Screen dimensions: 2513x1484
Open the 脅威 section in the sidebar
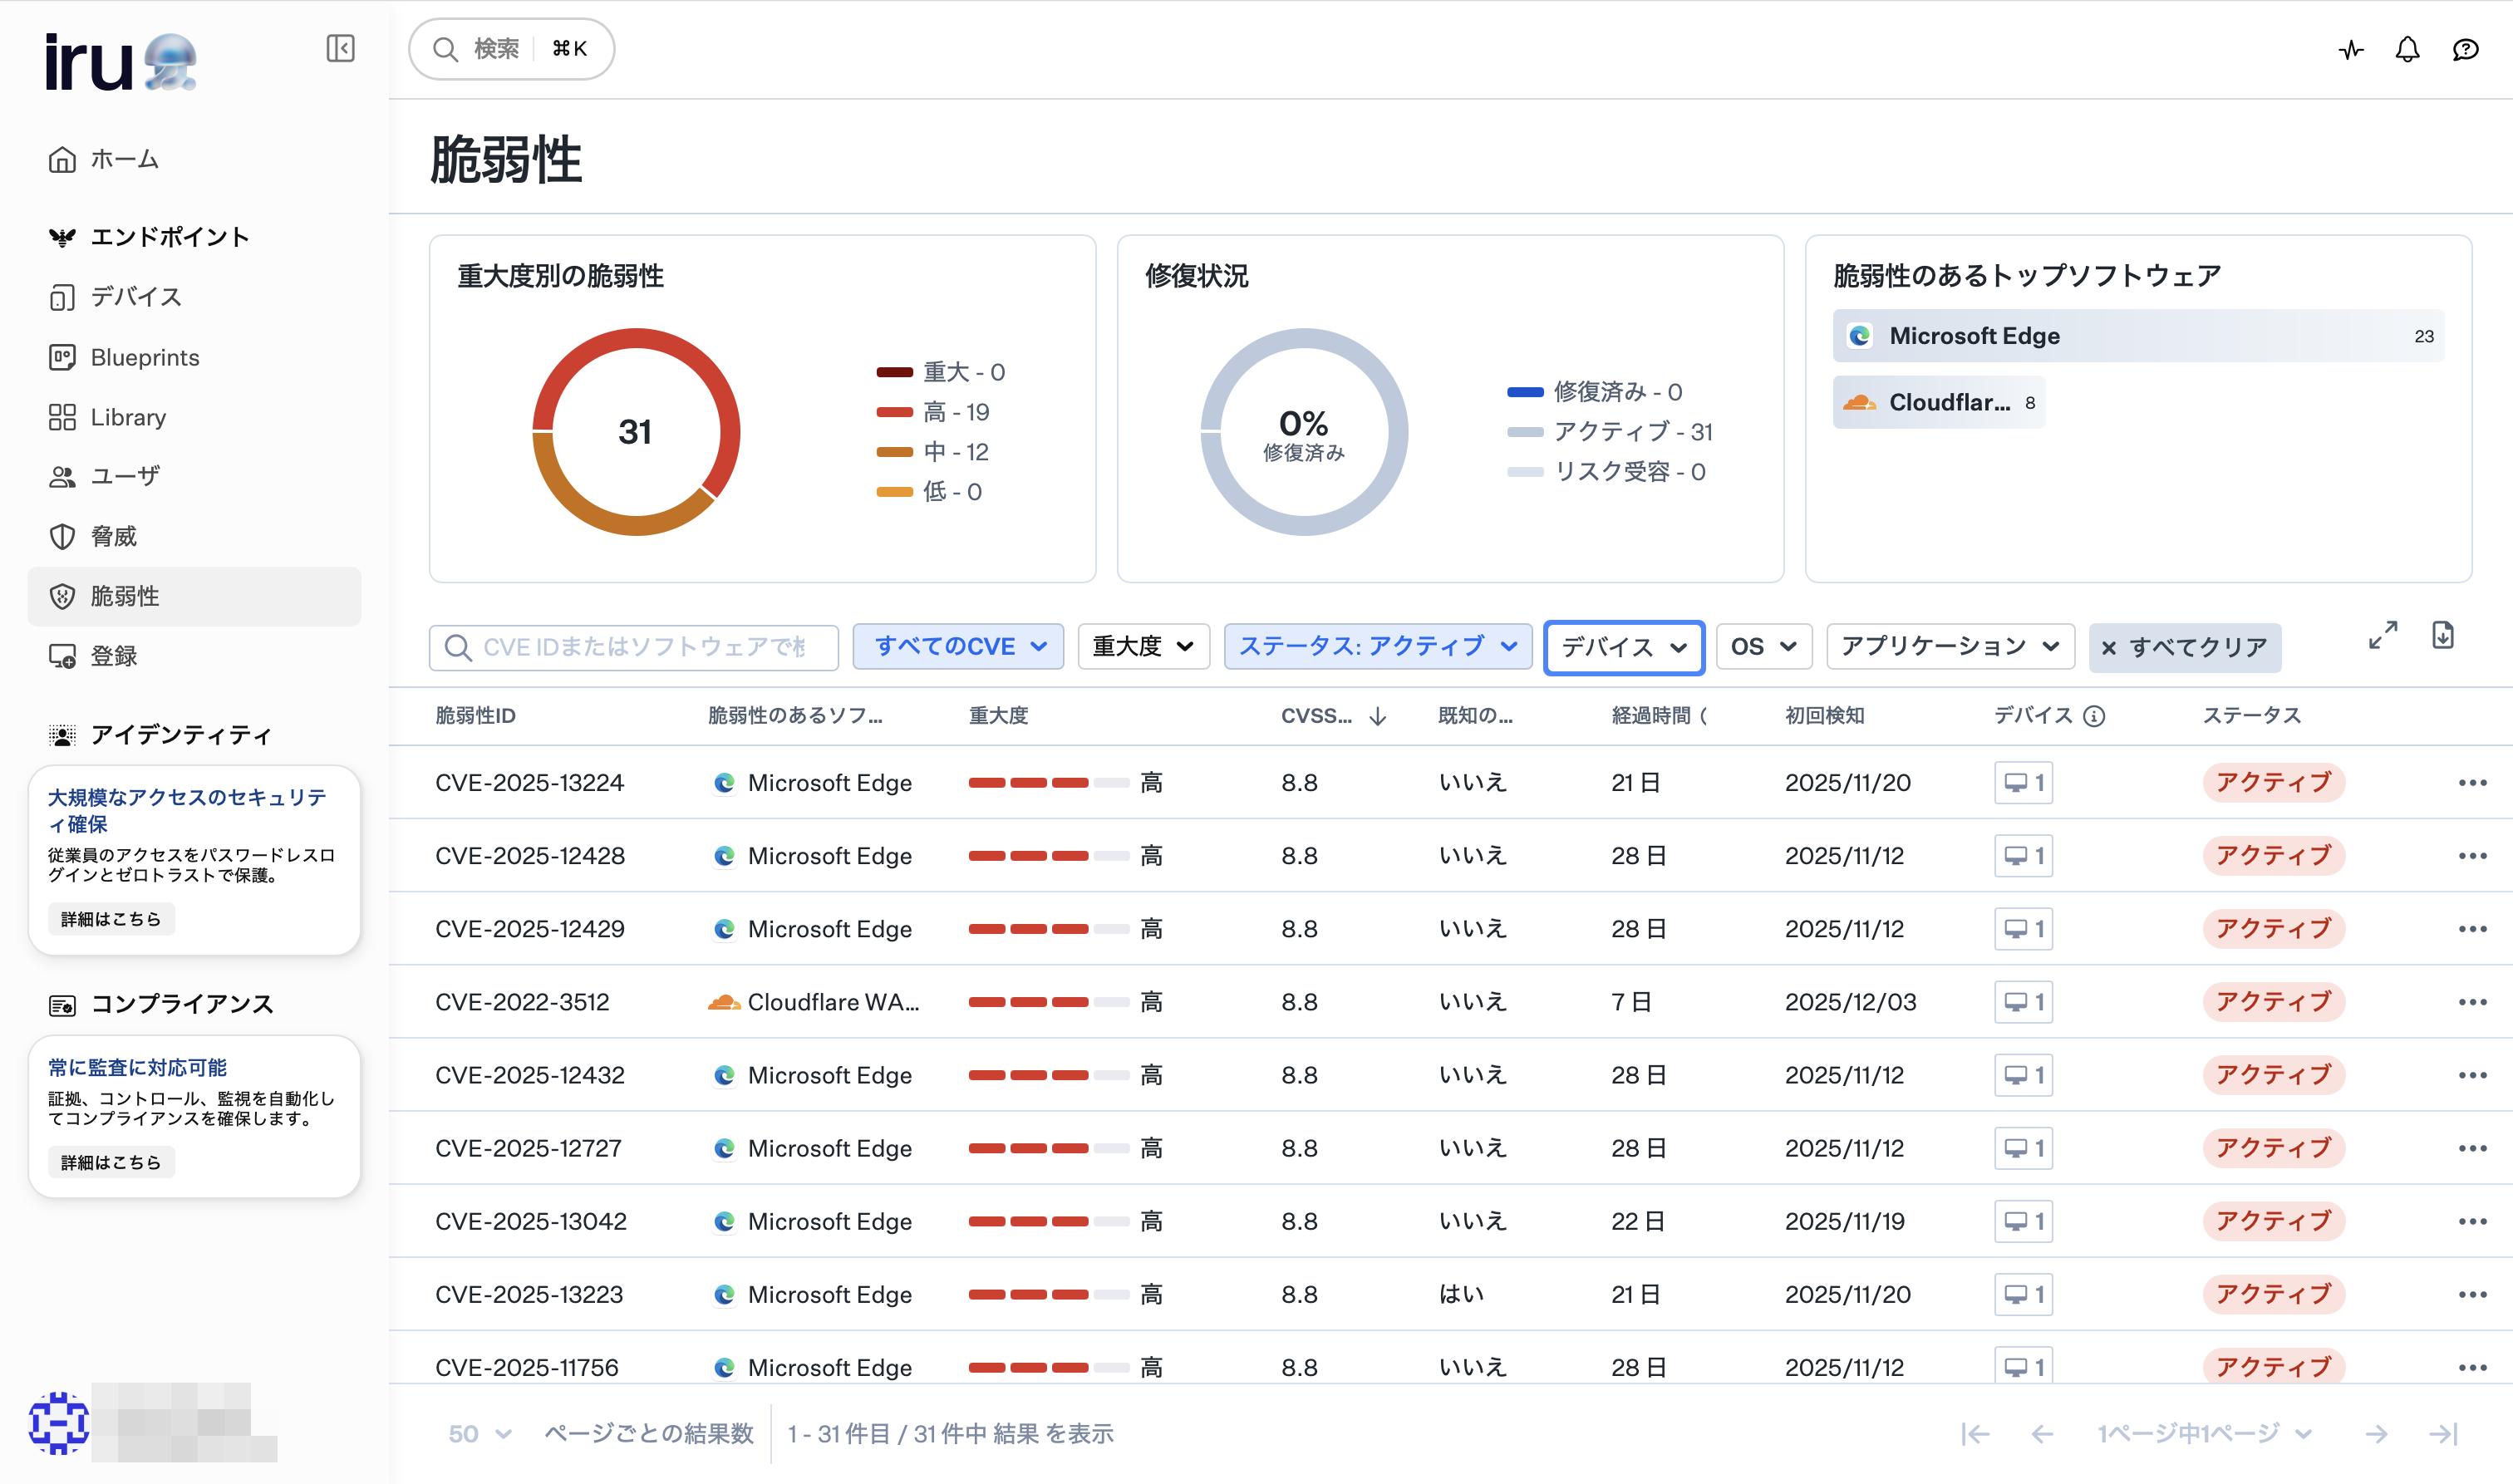click(x=113, y=536)
